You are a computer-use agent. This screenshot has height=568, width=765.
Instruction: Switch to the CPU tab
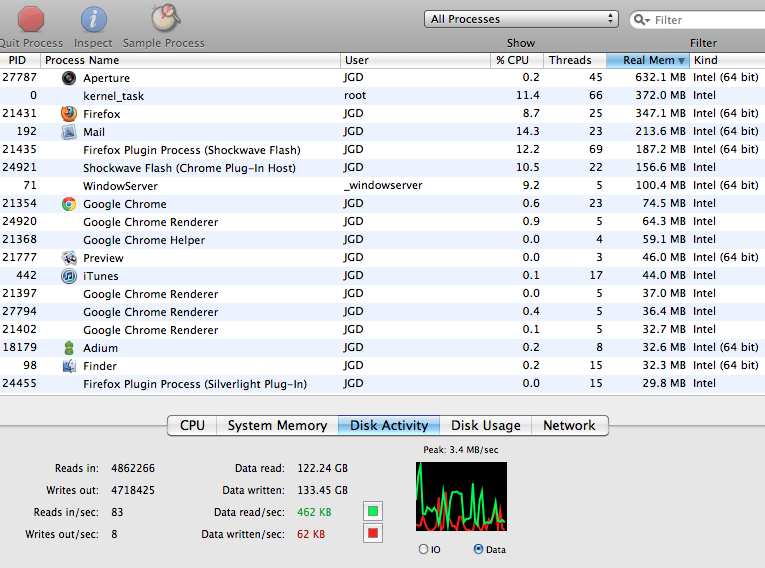(192, 426)
